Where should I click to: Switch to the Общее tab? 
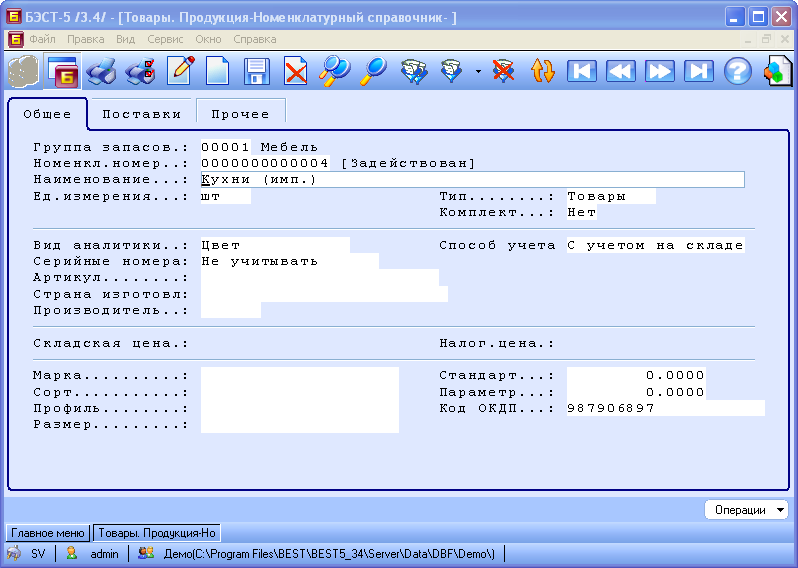[47, 114]
